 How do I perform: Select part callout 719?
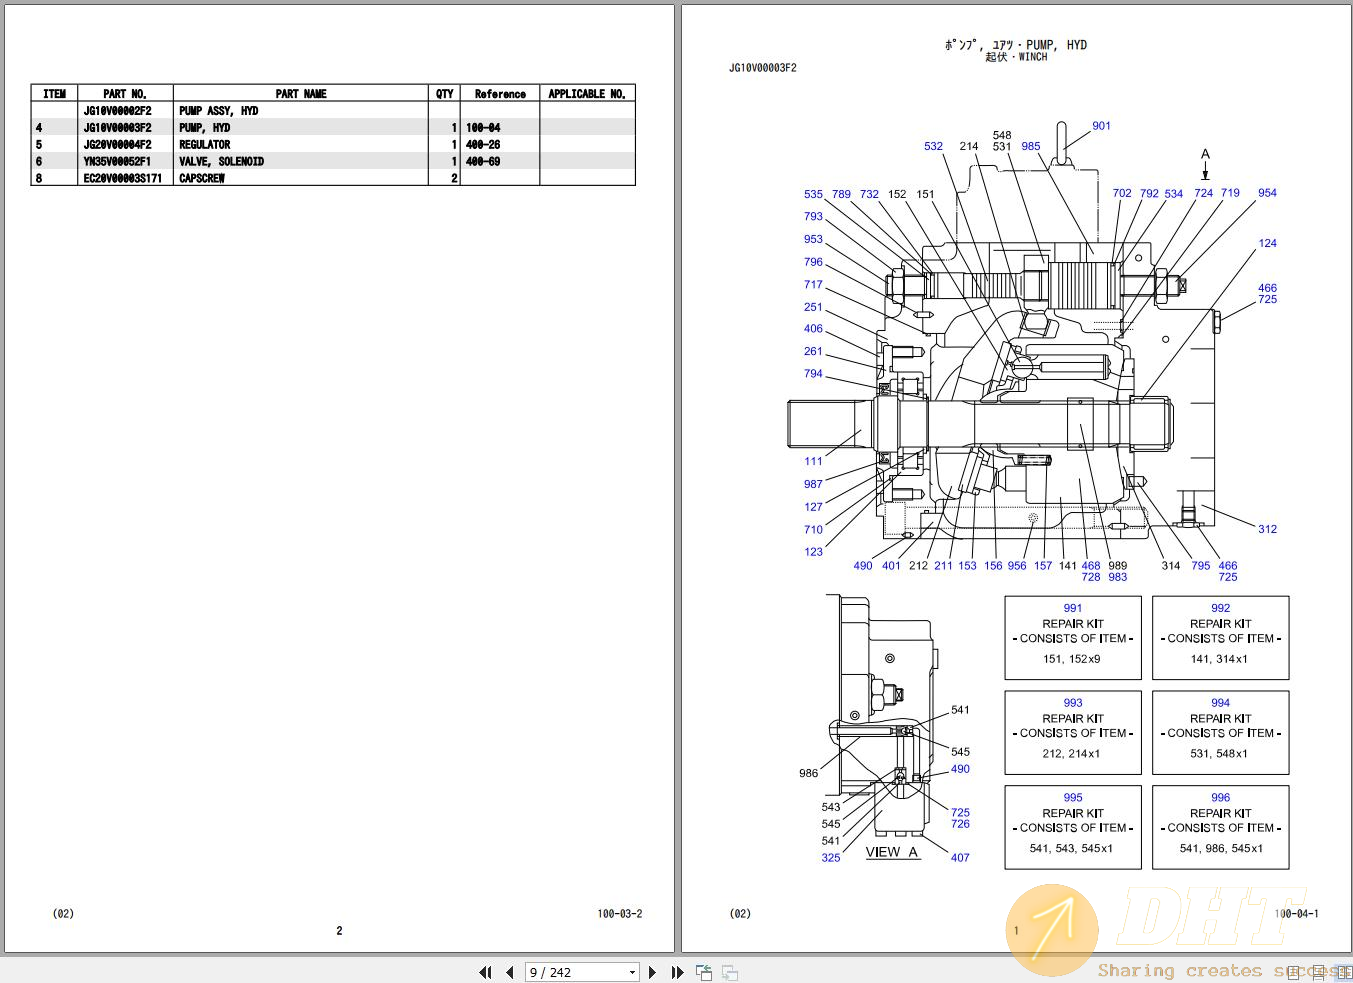1230,193
